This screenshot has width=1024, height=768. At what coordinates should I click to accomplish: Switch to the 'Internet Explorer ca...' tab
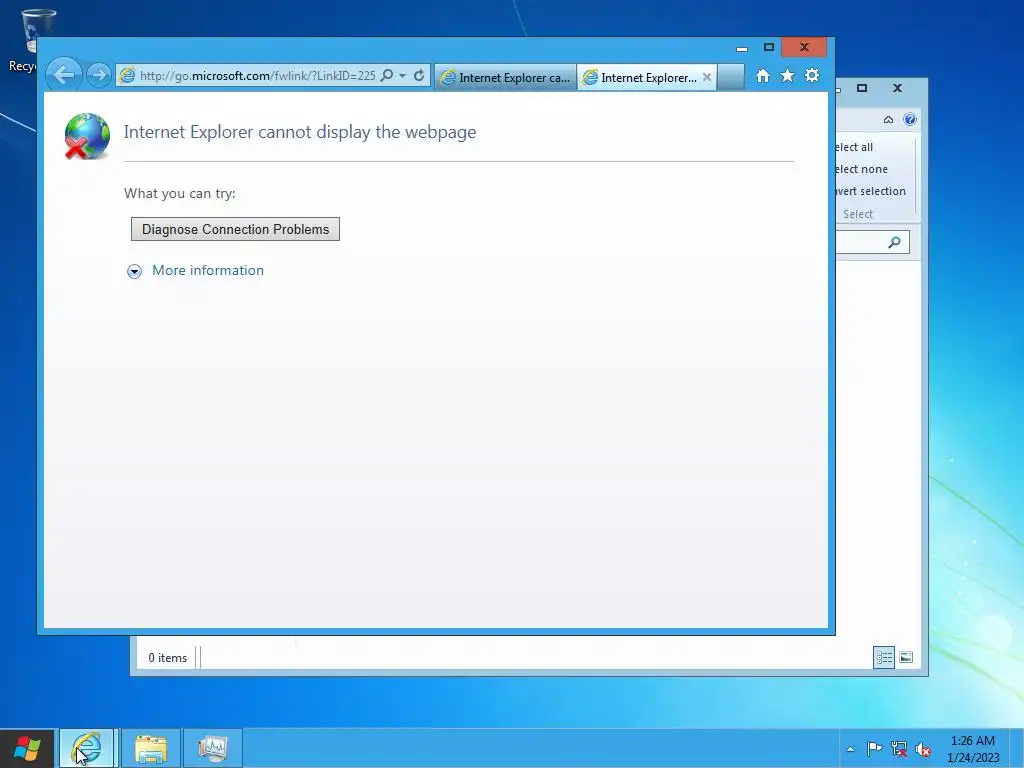coord(505,78)
